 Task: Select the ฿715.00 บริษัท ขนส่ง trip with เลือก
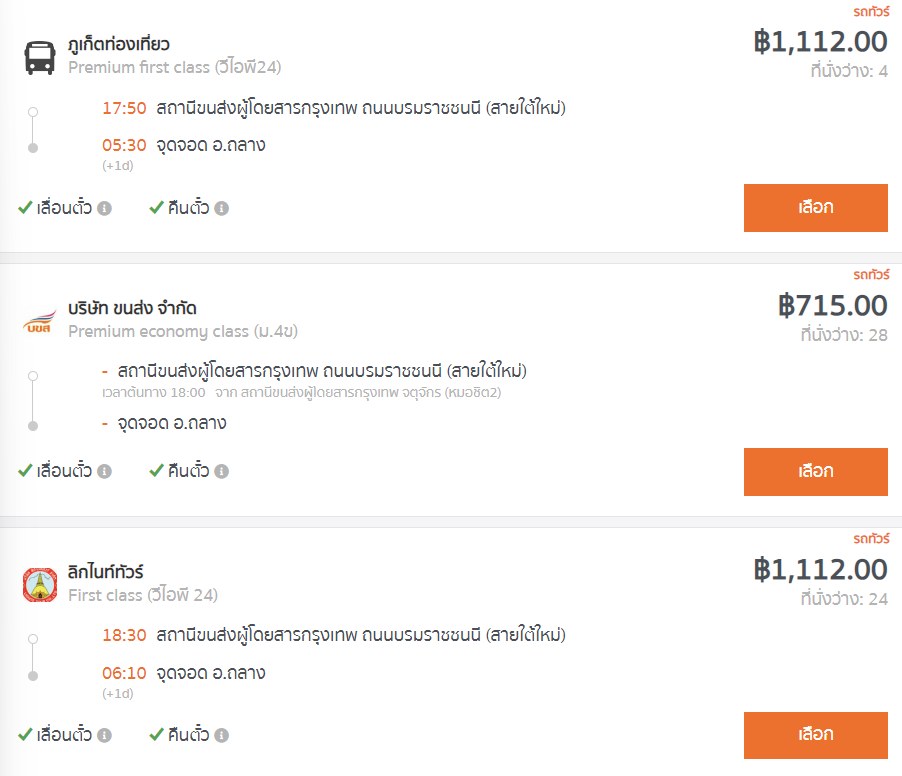pos(816,472)
